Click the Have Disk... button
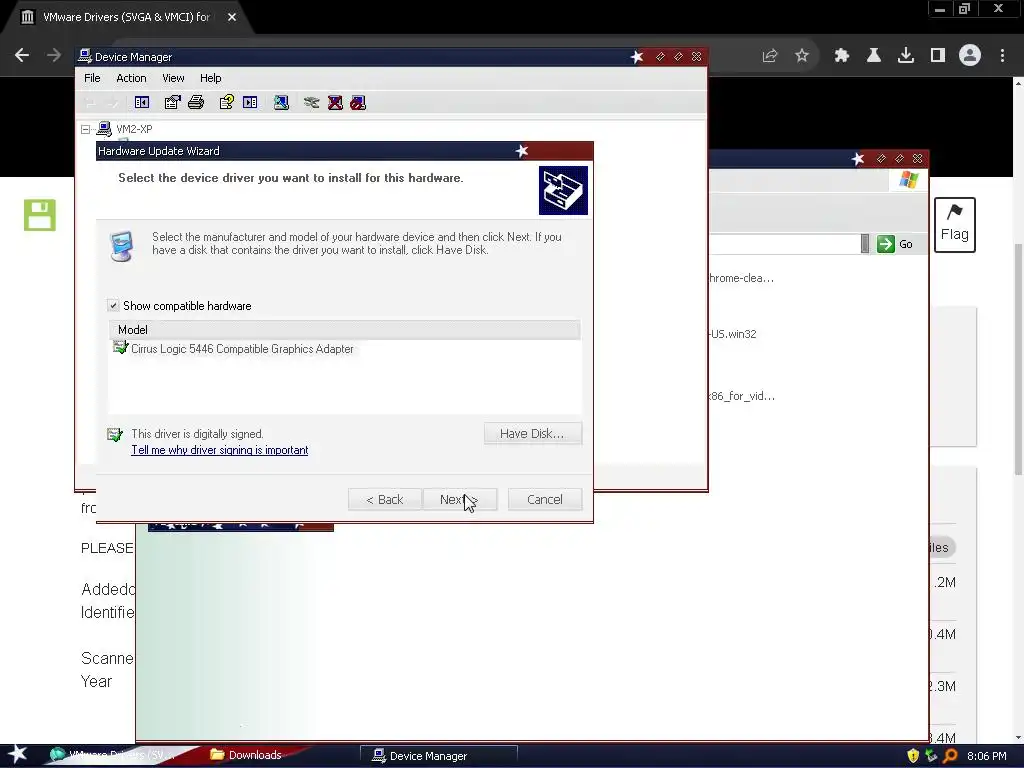This screenshot has width=1024, height=768. click(532, 434)
